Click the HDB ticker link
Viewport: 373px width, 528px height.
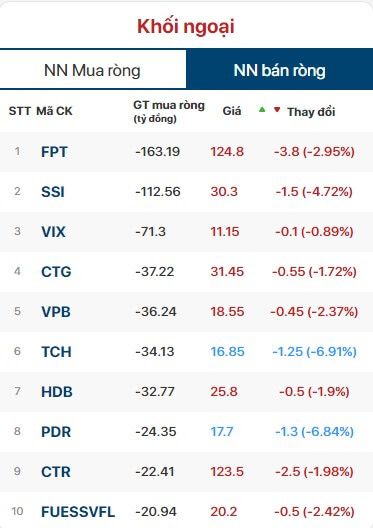click(57, 392)
